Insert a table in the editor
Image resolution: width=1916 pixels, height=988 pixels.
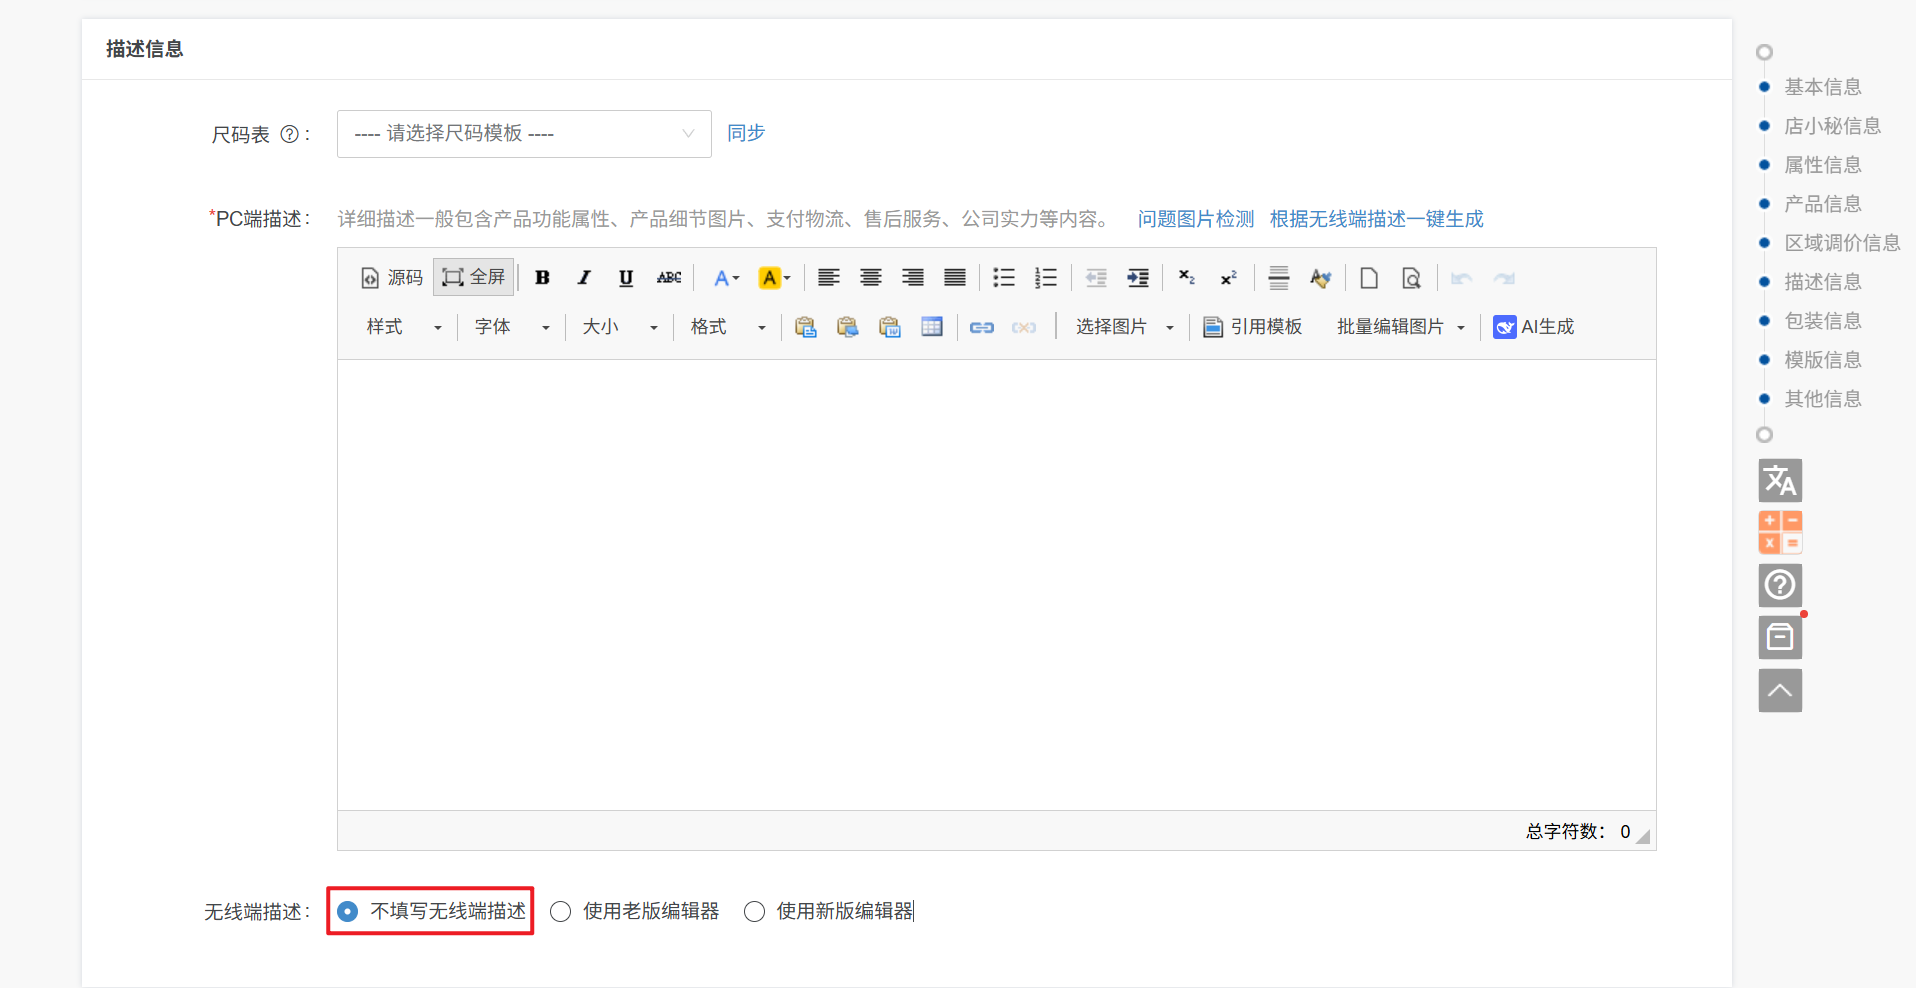(x=931, y=327)
